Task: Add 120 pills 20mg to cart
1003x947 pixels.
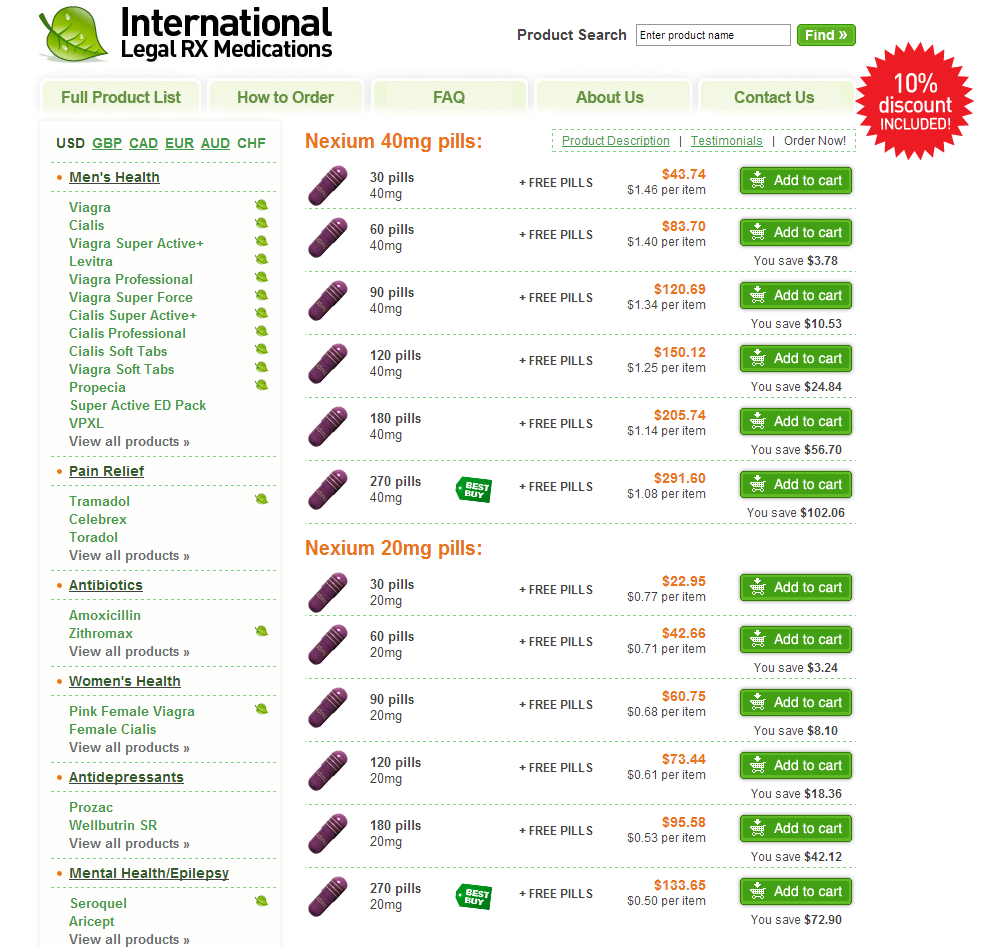Action: [x=796, y=765]
